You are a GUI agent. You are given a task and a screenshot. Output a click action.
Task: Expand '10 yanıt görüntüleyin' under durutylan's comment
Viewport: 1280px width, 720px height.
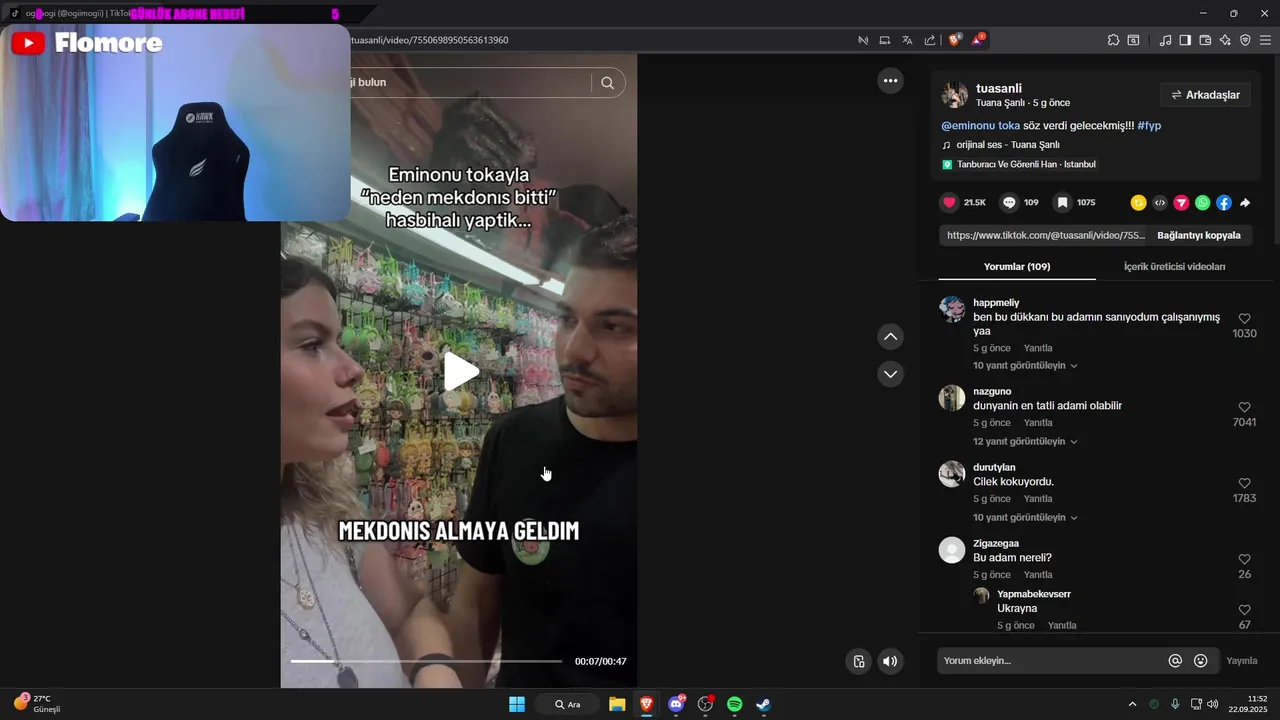point(1025,518)
